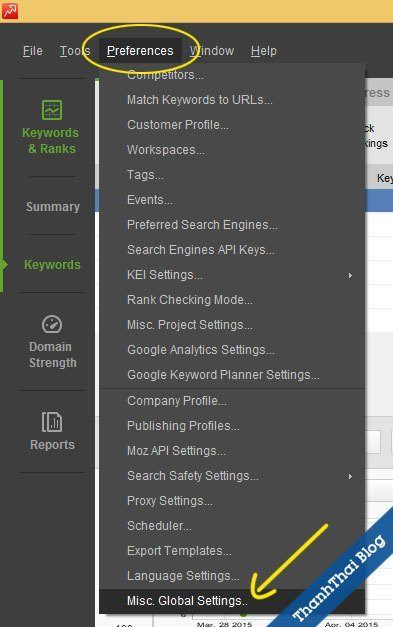This screenshot has height=627, width=393.
Task: Open the File menu
Action: tap(32, 51)
